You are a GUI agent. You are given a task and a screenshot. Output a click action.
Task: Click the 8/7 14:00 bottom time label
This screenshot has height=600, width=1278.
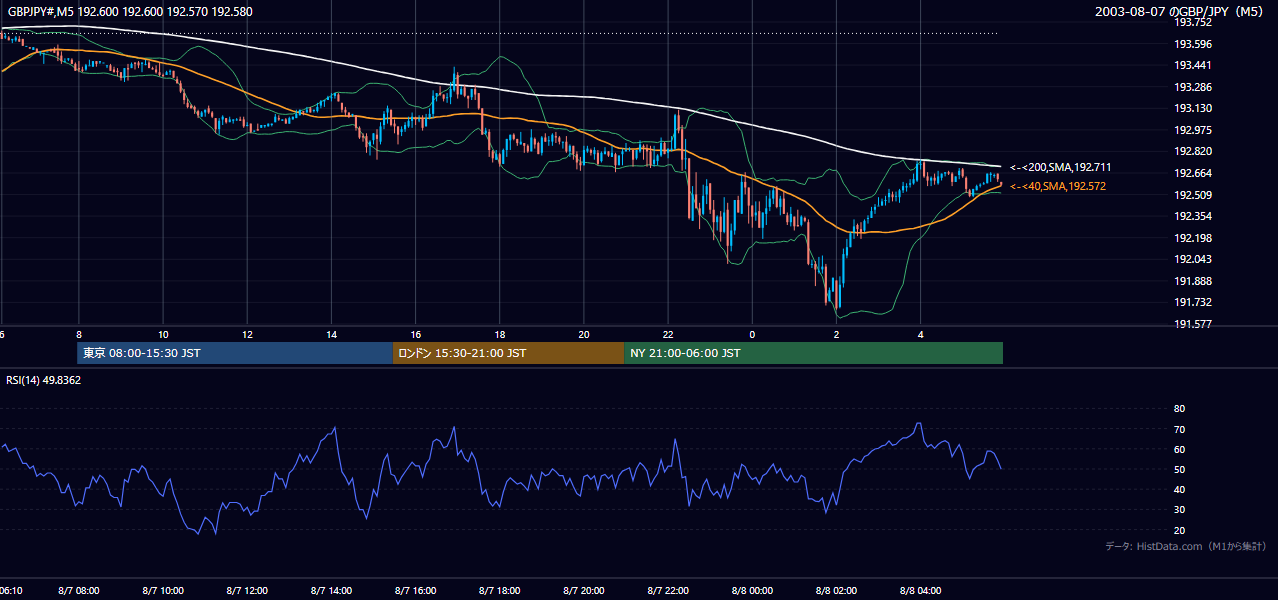pyautogui.click(x=333, y=591)
